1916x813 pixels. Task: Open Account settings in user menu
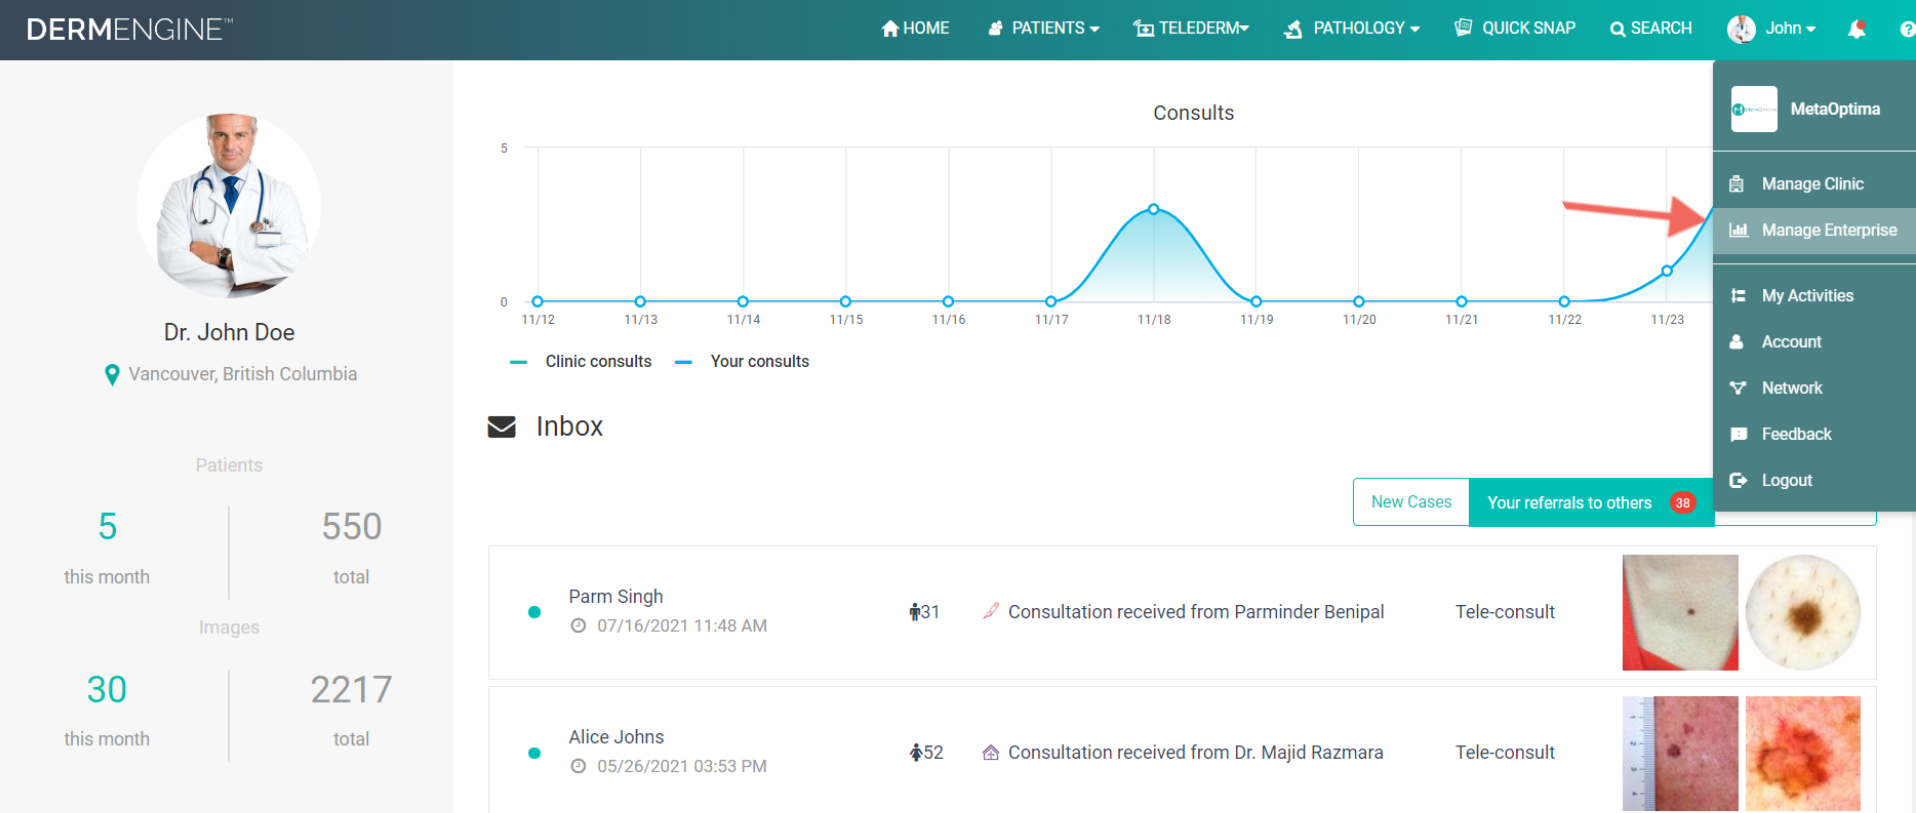1814,342
